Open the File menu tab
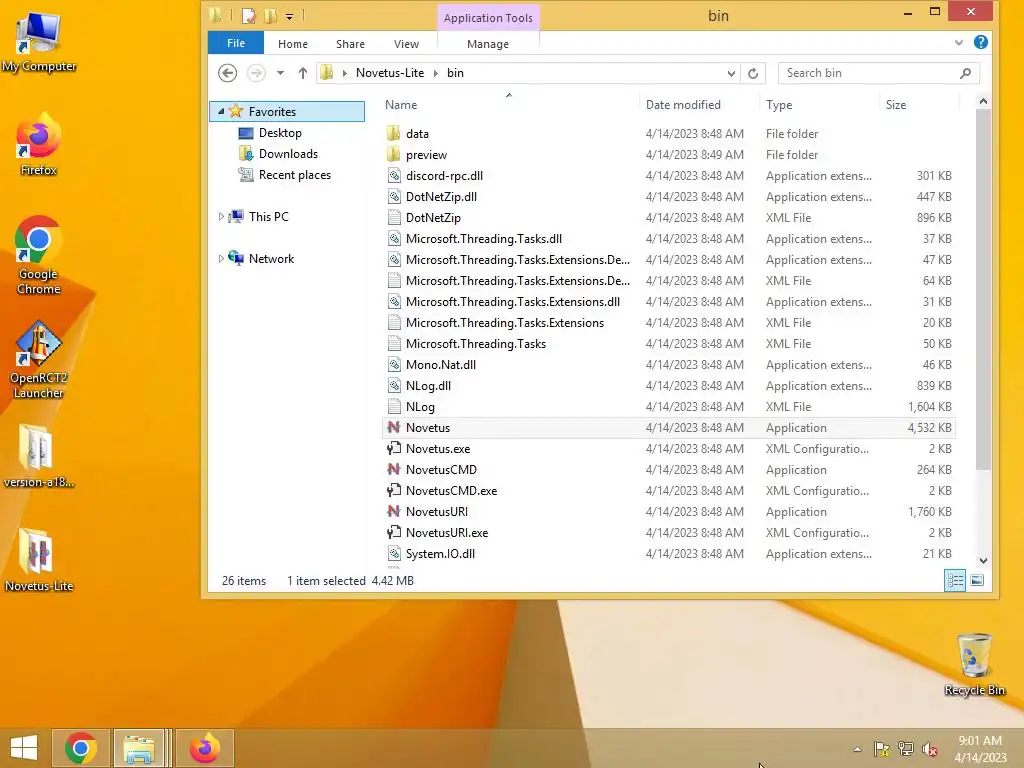 click(236, 43)
